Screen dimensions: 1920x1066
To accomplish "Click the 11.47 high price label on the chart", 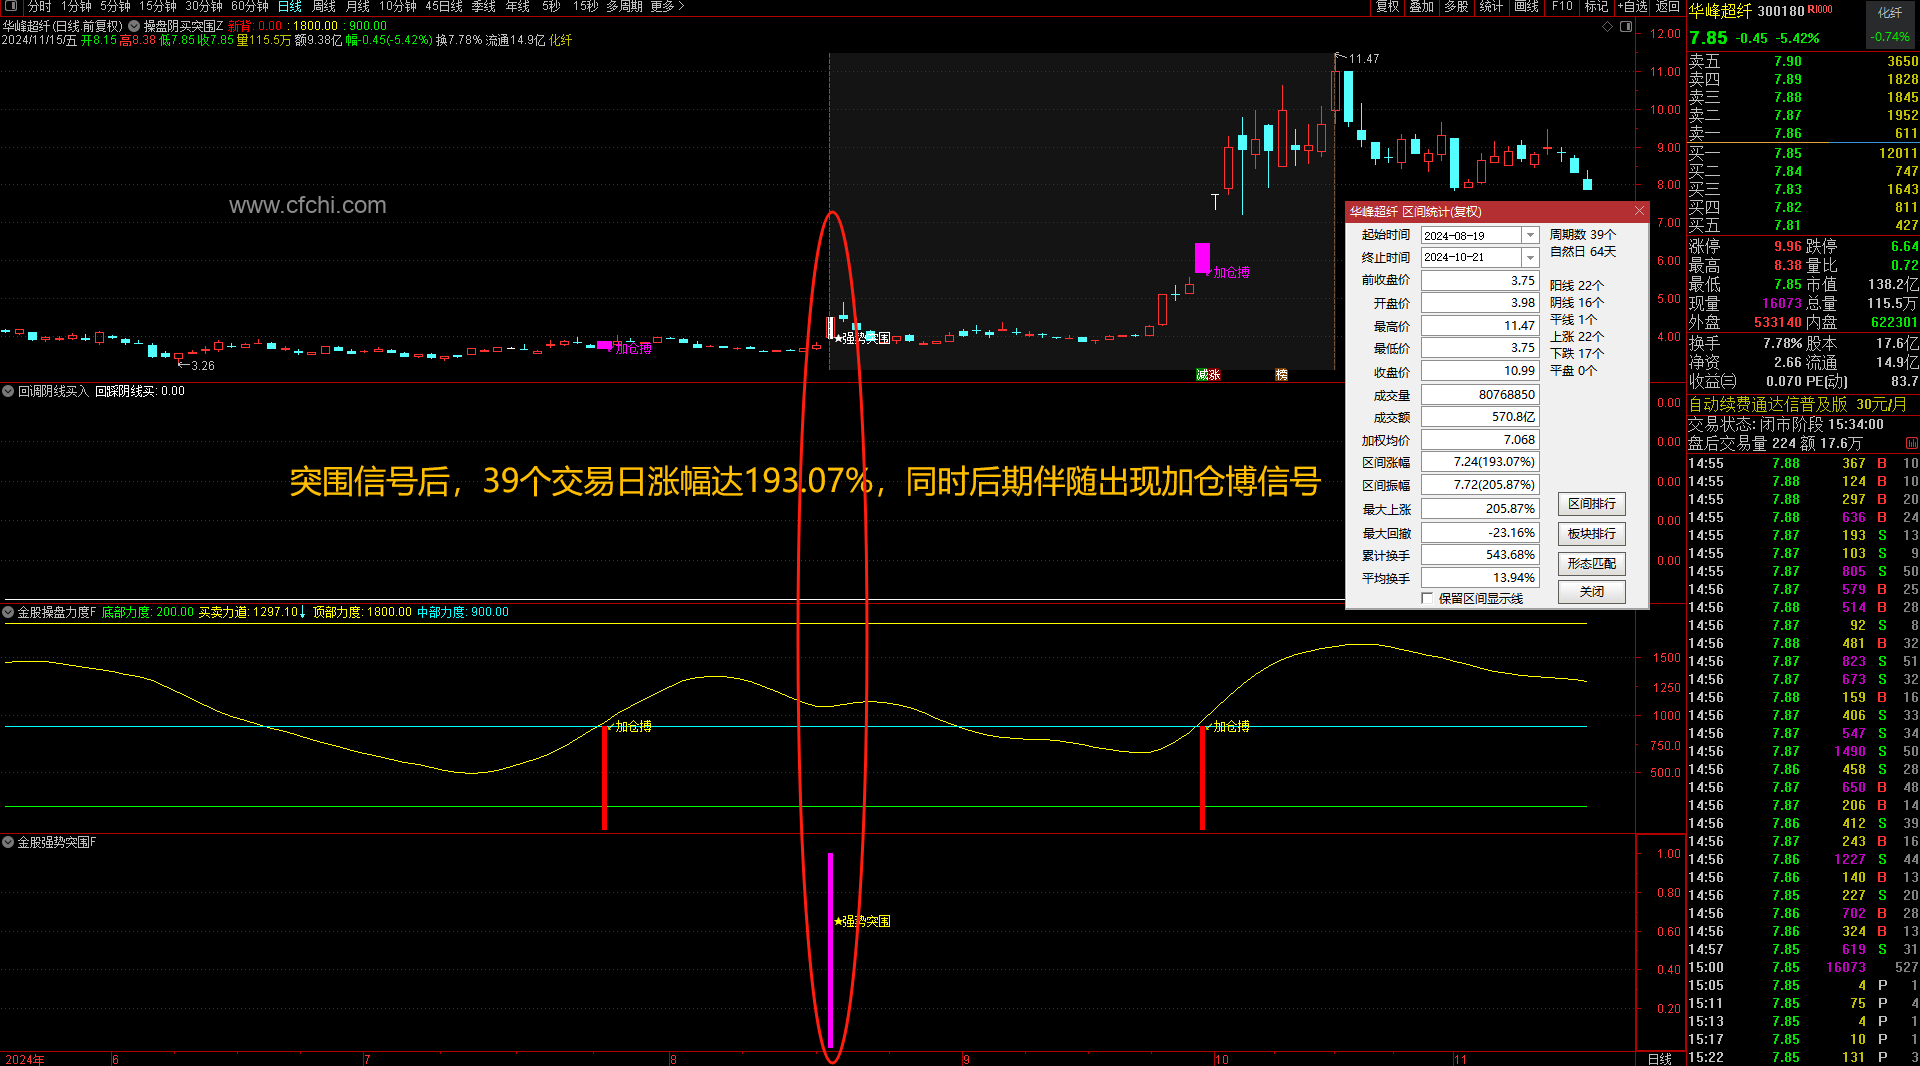I will tap(1364, 59).
